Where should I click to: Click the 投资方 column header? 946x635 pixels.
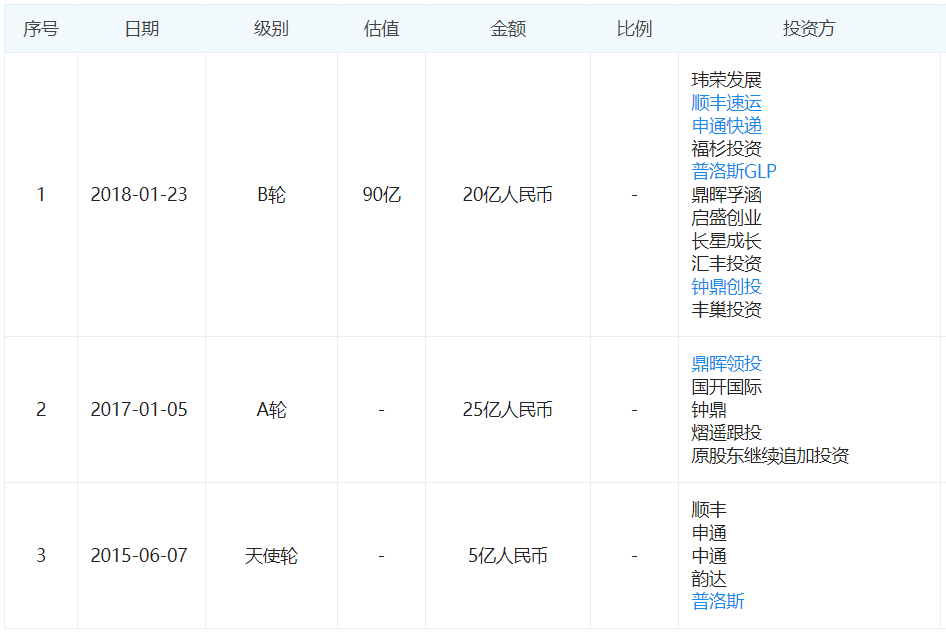[809, 28]
